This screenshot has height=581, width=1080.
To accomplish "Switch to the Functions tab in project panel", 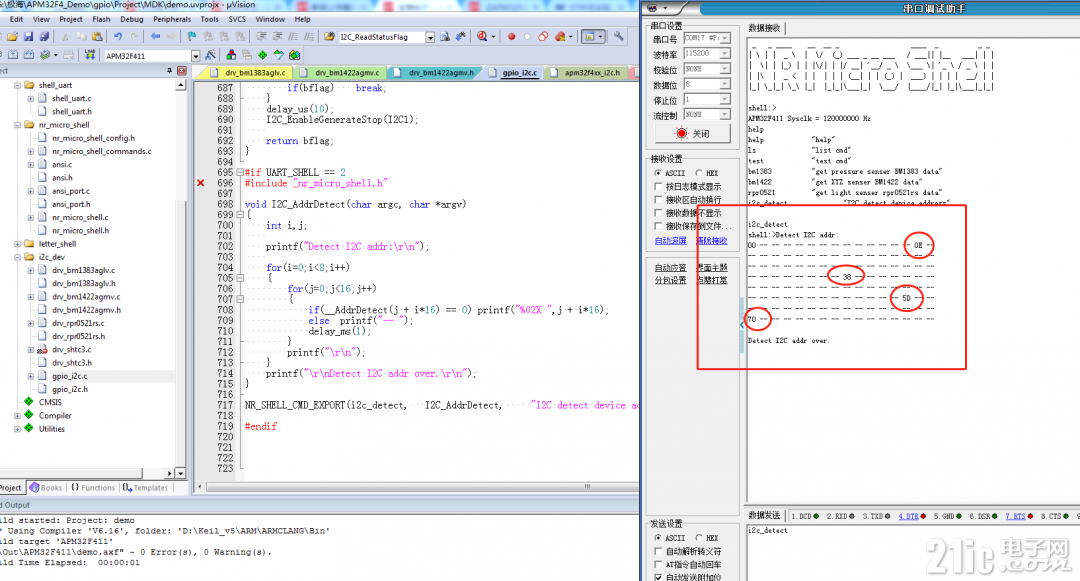I will coord(93,487).
